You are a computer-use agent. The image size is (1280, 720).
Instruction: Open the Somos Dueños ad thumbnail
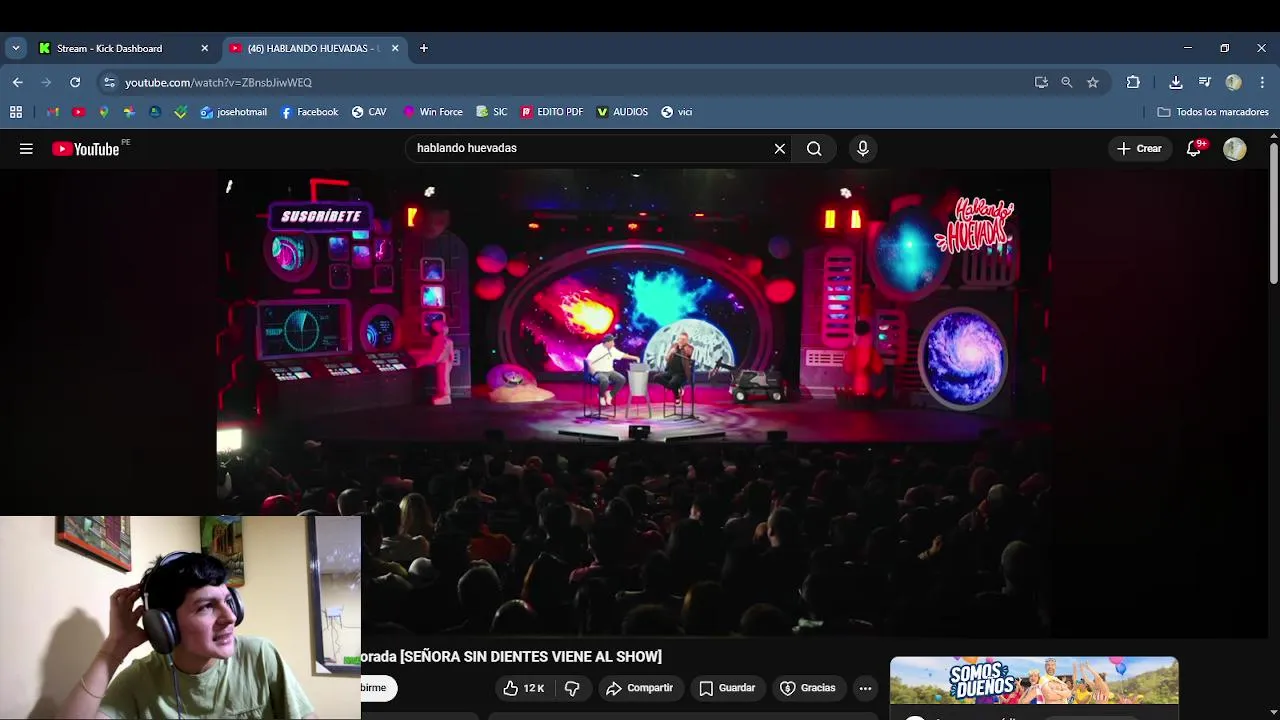tap(1034, 681)
